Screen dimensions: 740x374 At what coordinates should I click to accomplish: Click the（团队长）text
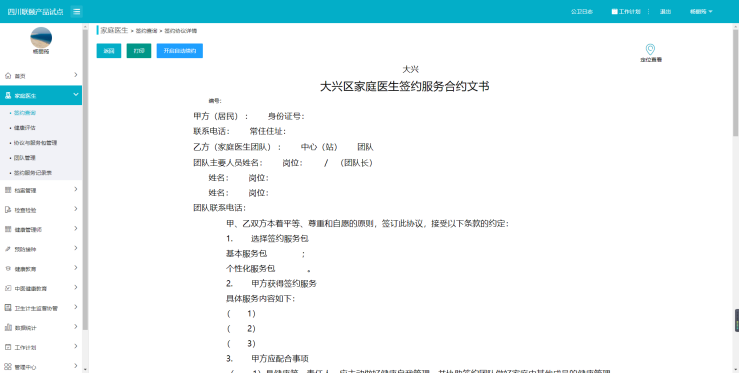tap(357, 163)
